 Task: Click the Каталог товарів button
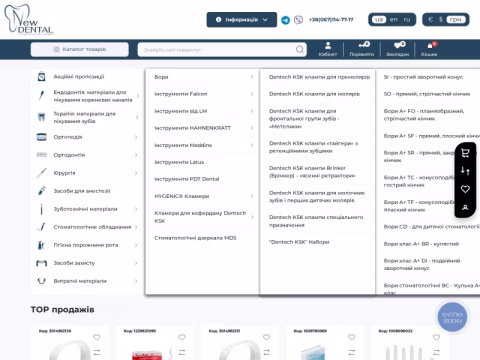tap(80, 49)
